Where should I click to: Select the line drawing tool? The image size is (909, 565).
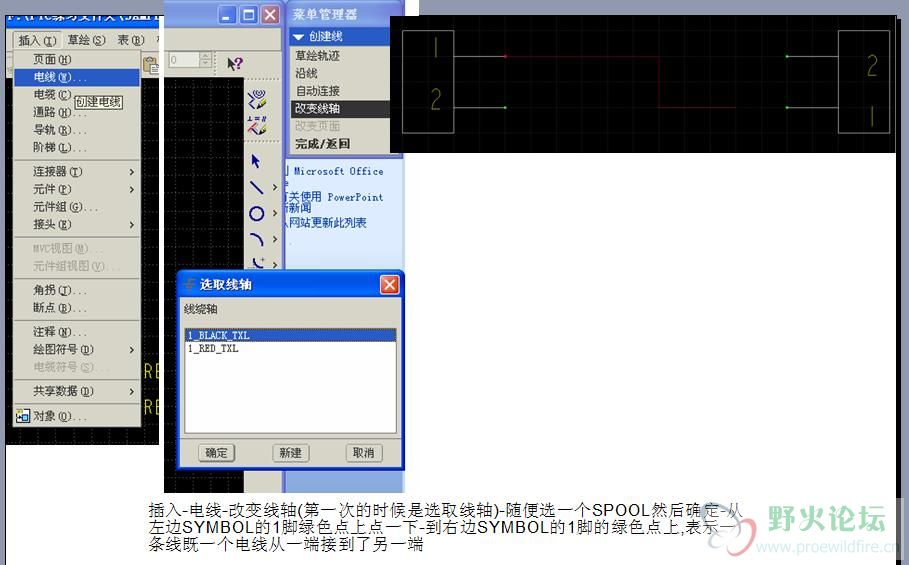[256, 187]
